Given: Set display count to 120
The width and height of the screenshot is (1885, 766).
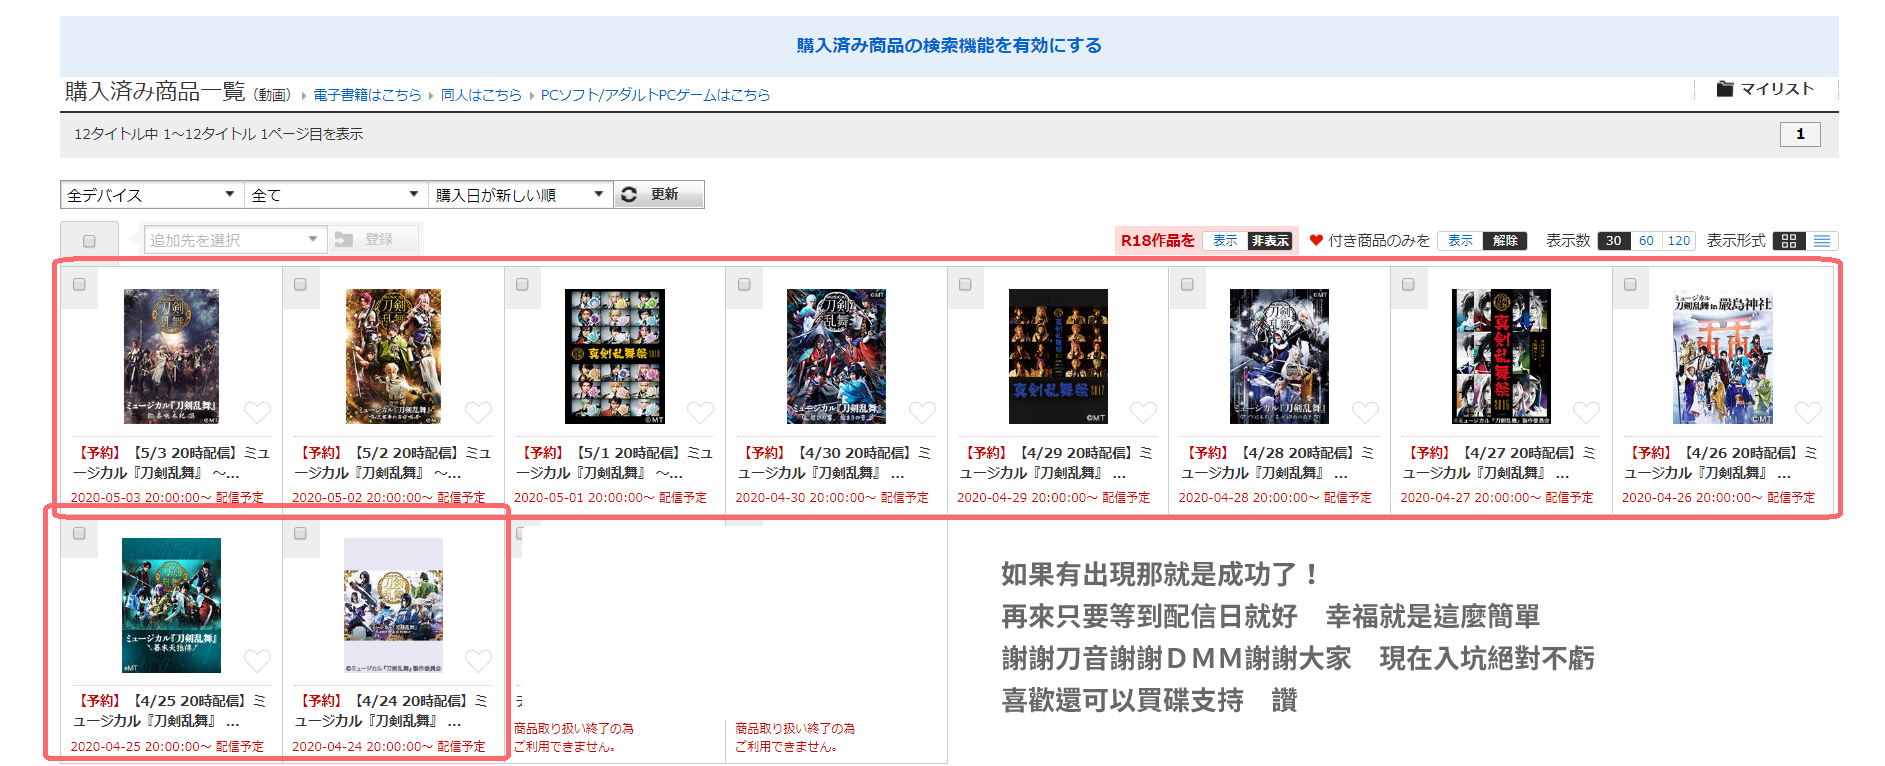Looking at the screenshot, I should point(1679,241).
